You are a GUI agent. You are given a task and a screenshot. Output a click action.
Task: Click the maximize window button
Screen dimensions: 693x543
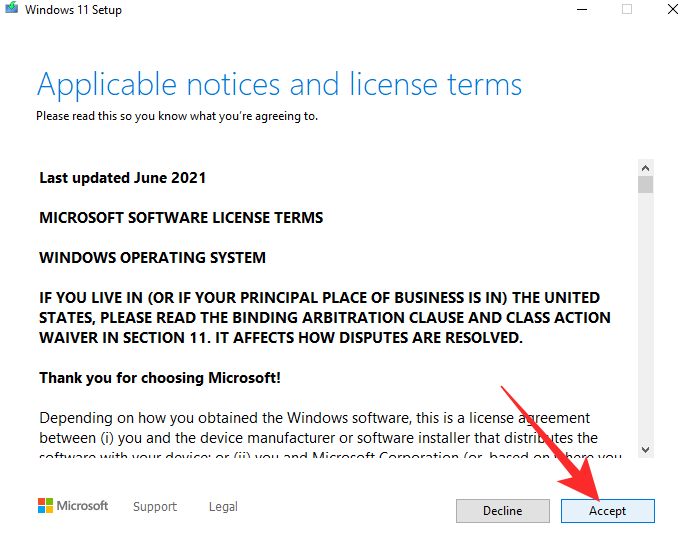[627, 9]
